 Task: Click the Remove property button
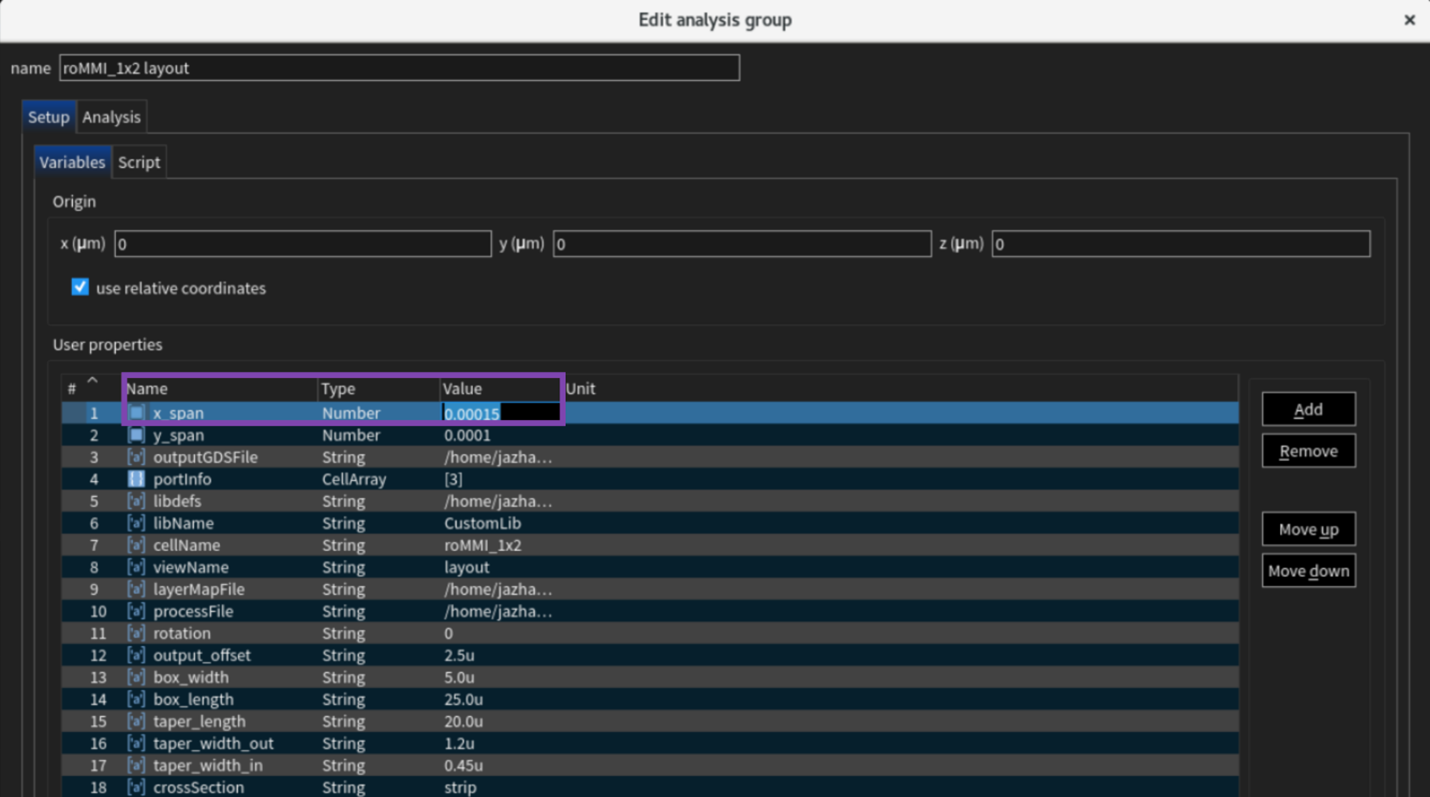tap(1308, 451)
